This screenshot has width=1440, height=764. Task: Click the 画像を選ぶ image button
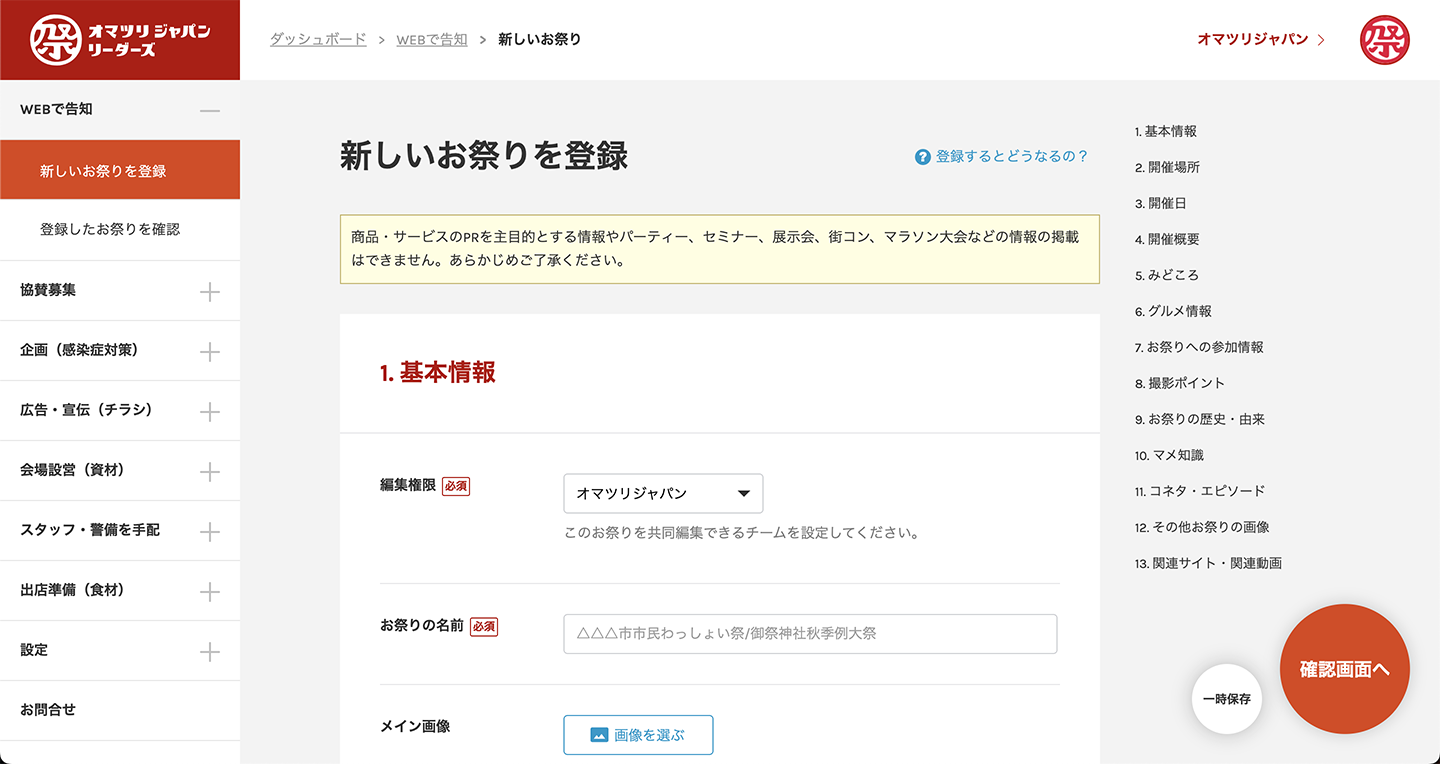pos(638,735)
